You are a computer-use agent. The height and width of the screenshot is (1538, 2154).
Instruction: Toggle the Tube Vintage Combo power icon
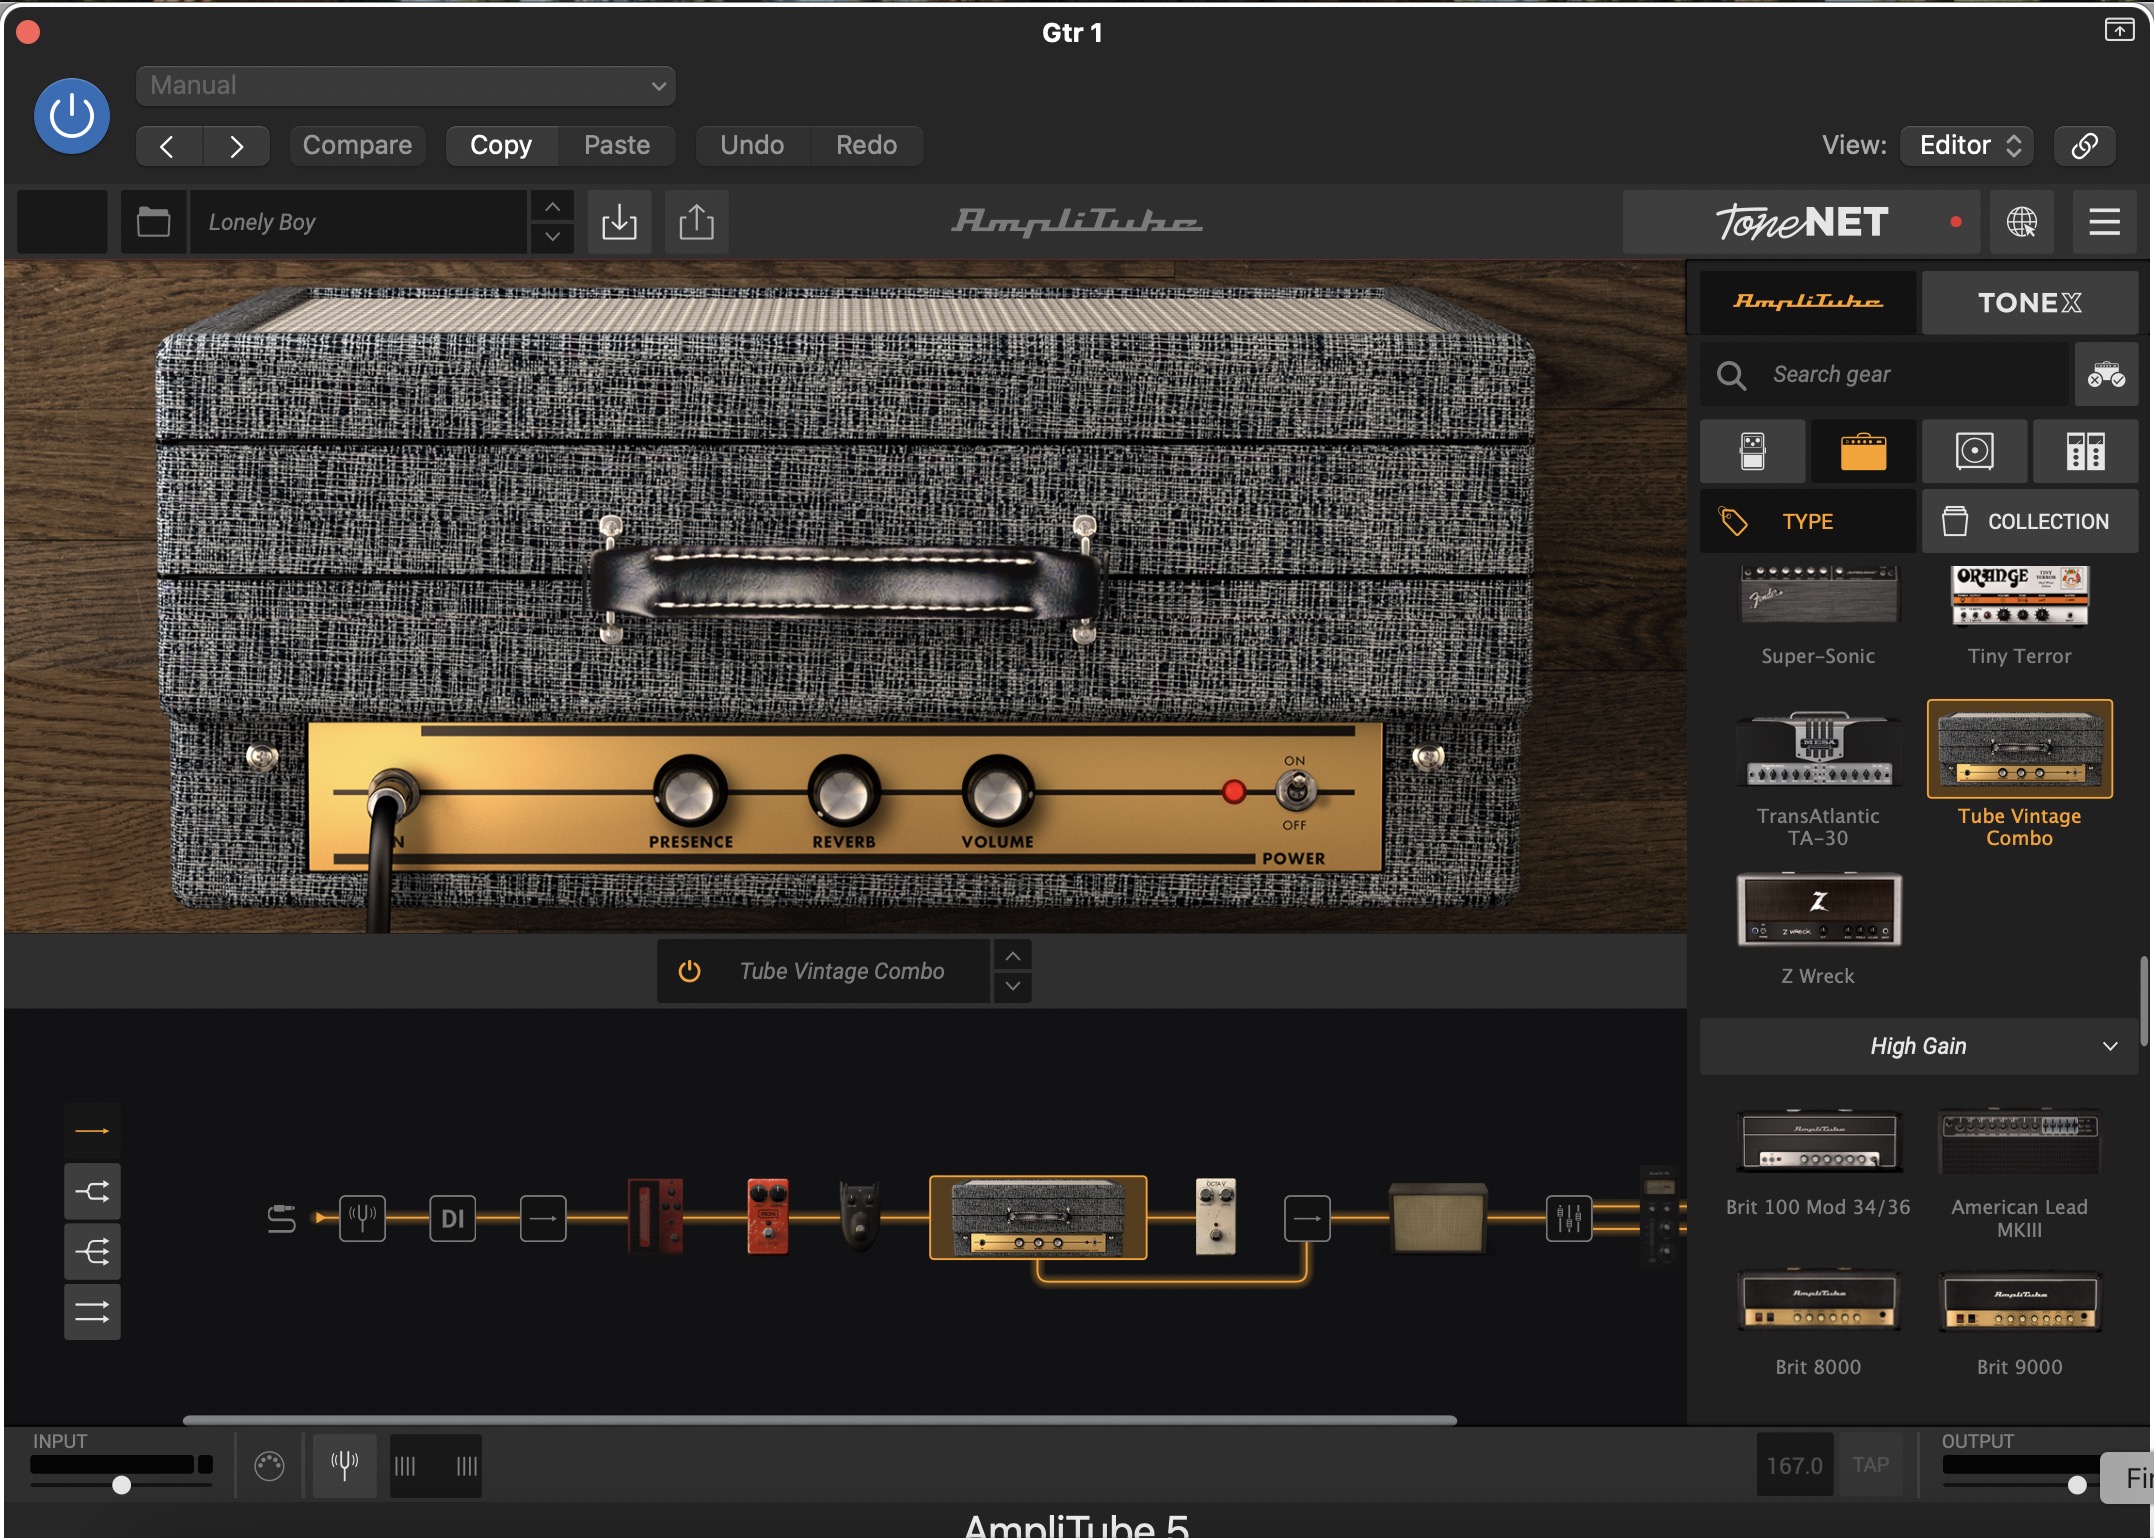tap(689, 971)
